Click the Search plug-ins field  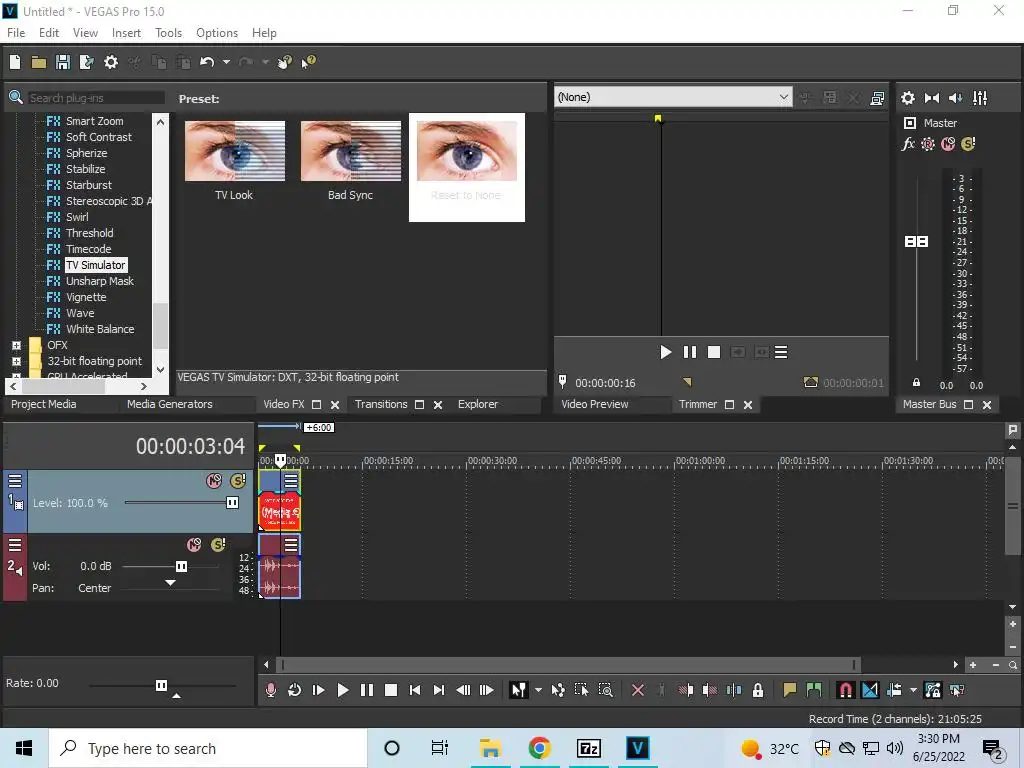(x=96, y=97)
